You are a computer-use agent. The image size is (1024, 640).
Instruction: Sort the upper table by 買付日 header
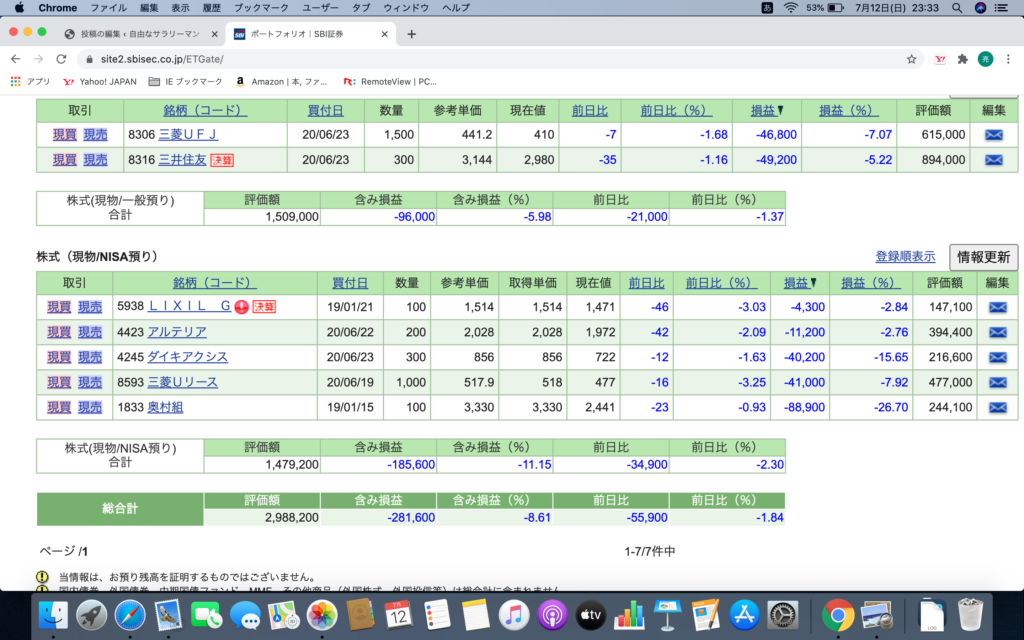(x=325, y=111)
